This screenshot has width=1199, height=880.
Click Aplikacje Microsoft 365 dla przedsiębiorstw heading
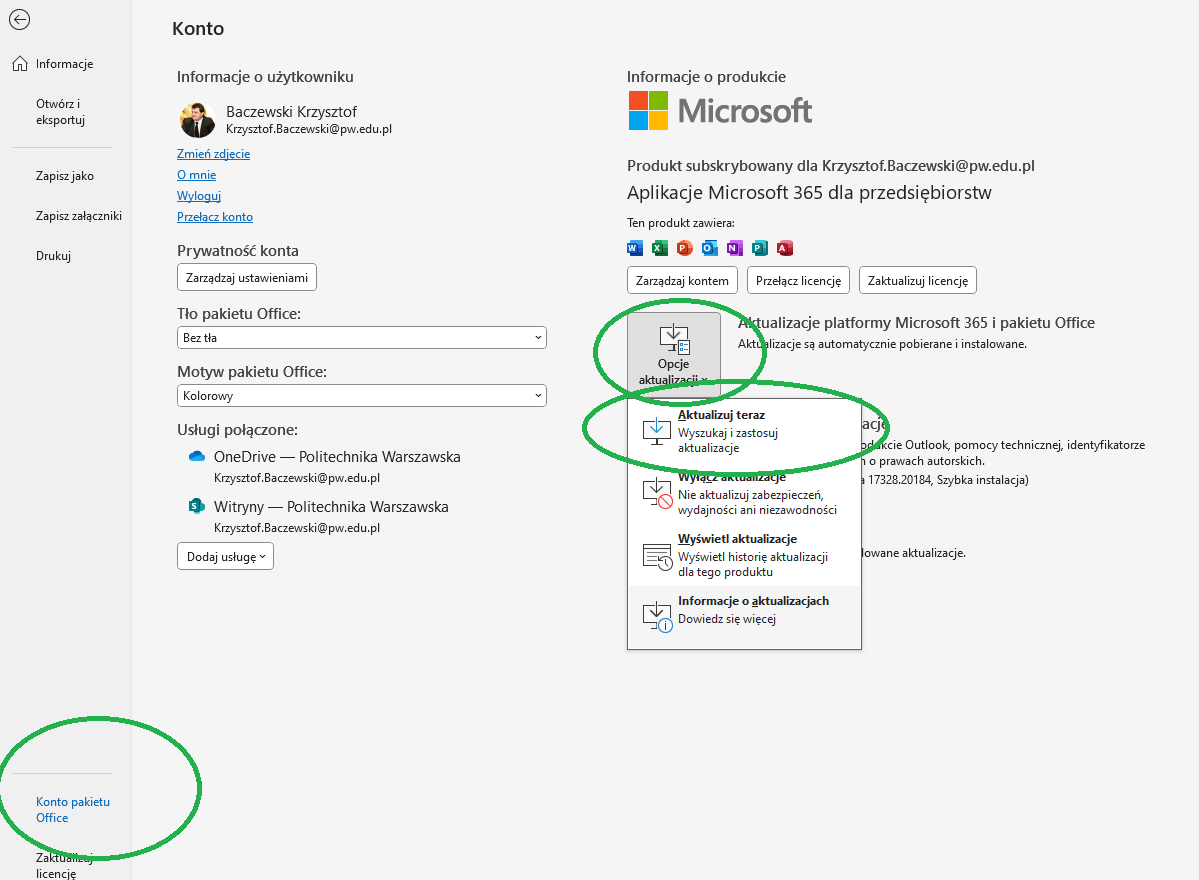pos(809,193)
